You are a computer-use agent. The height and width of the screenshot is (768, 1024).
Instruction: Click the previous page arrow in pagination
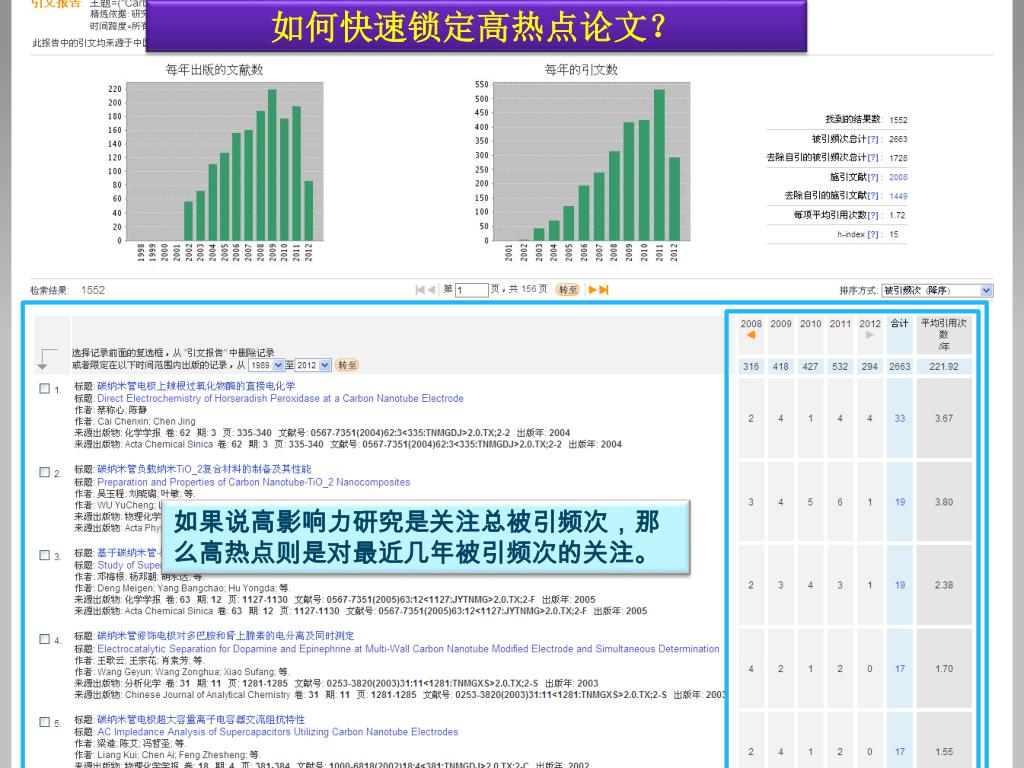[x=431, y=290]
